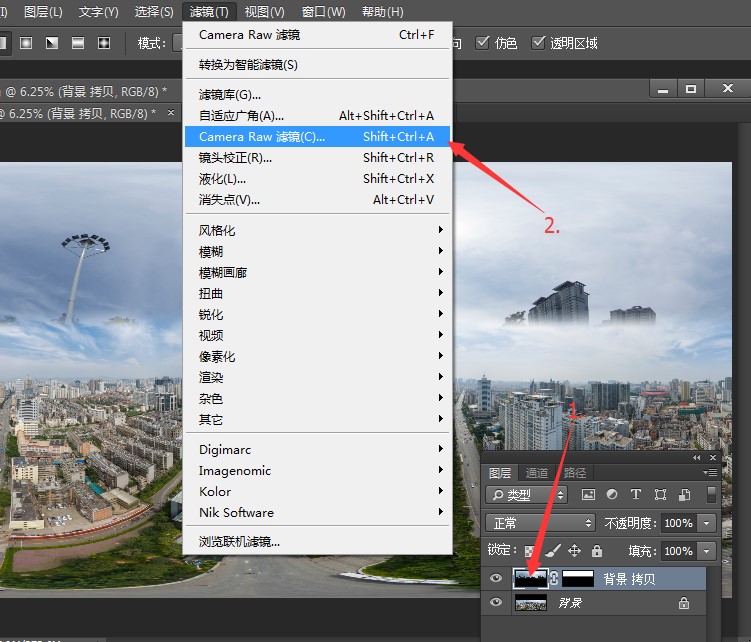Viewport: 751px width, 642px height.
Task: Filter layers by type (T) icon
Action: click(x=636, y=494)
